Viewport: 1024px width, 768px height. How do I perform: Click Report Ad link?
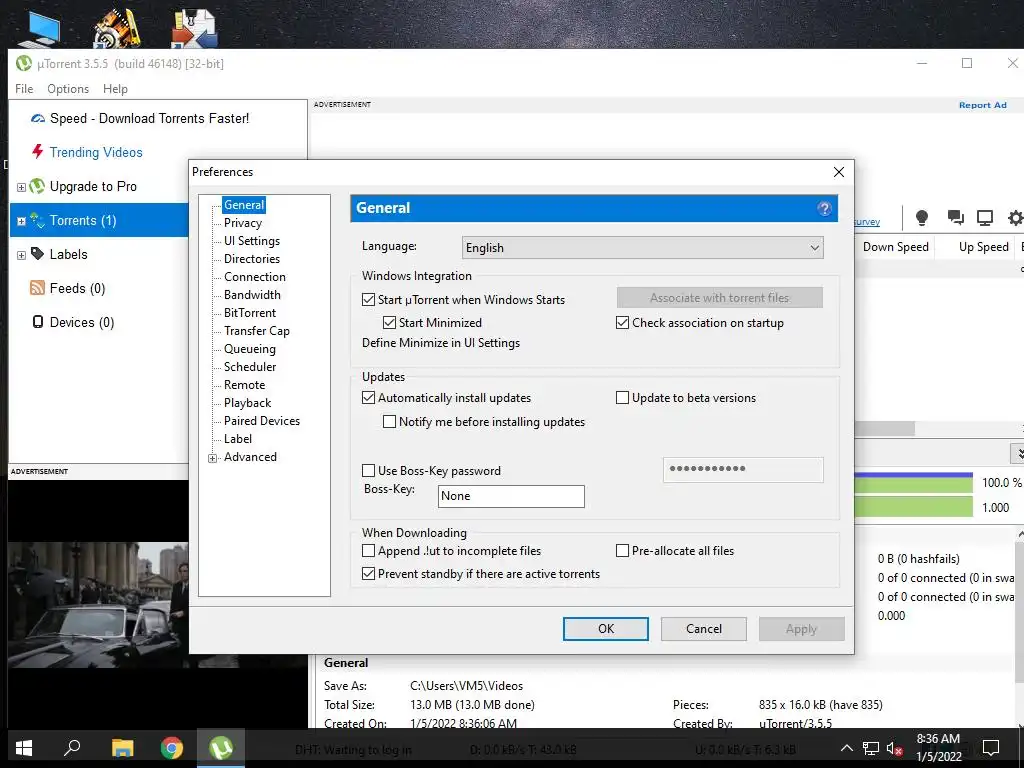click(x=983, y=105)
